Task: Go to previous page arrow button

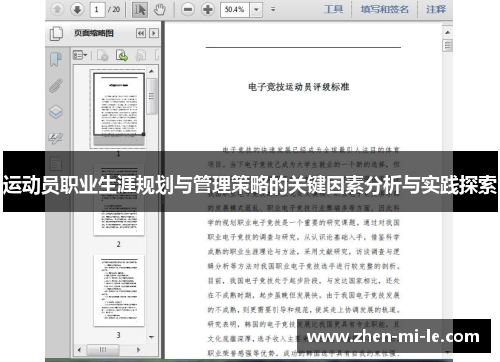Action: pos(57,9)
